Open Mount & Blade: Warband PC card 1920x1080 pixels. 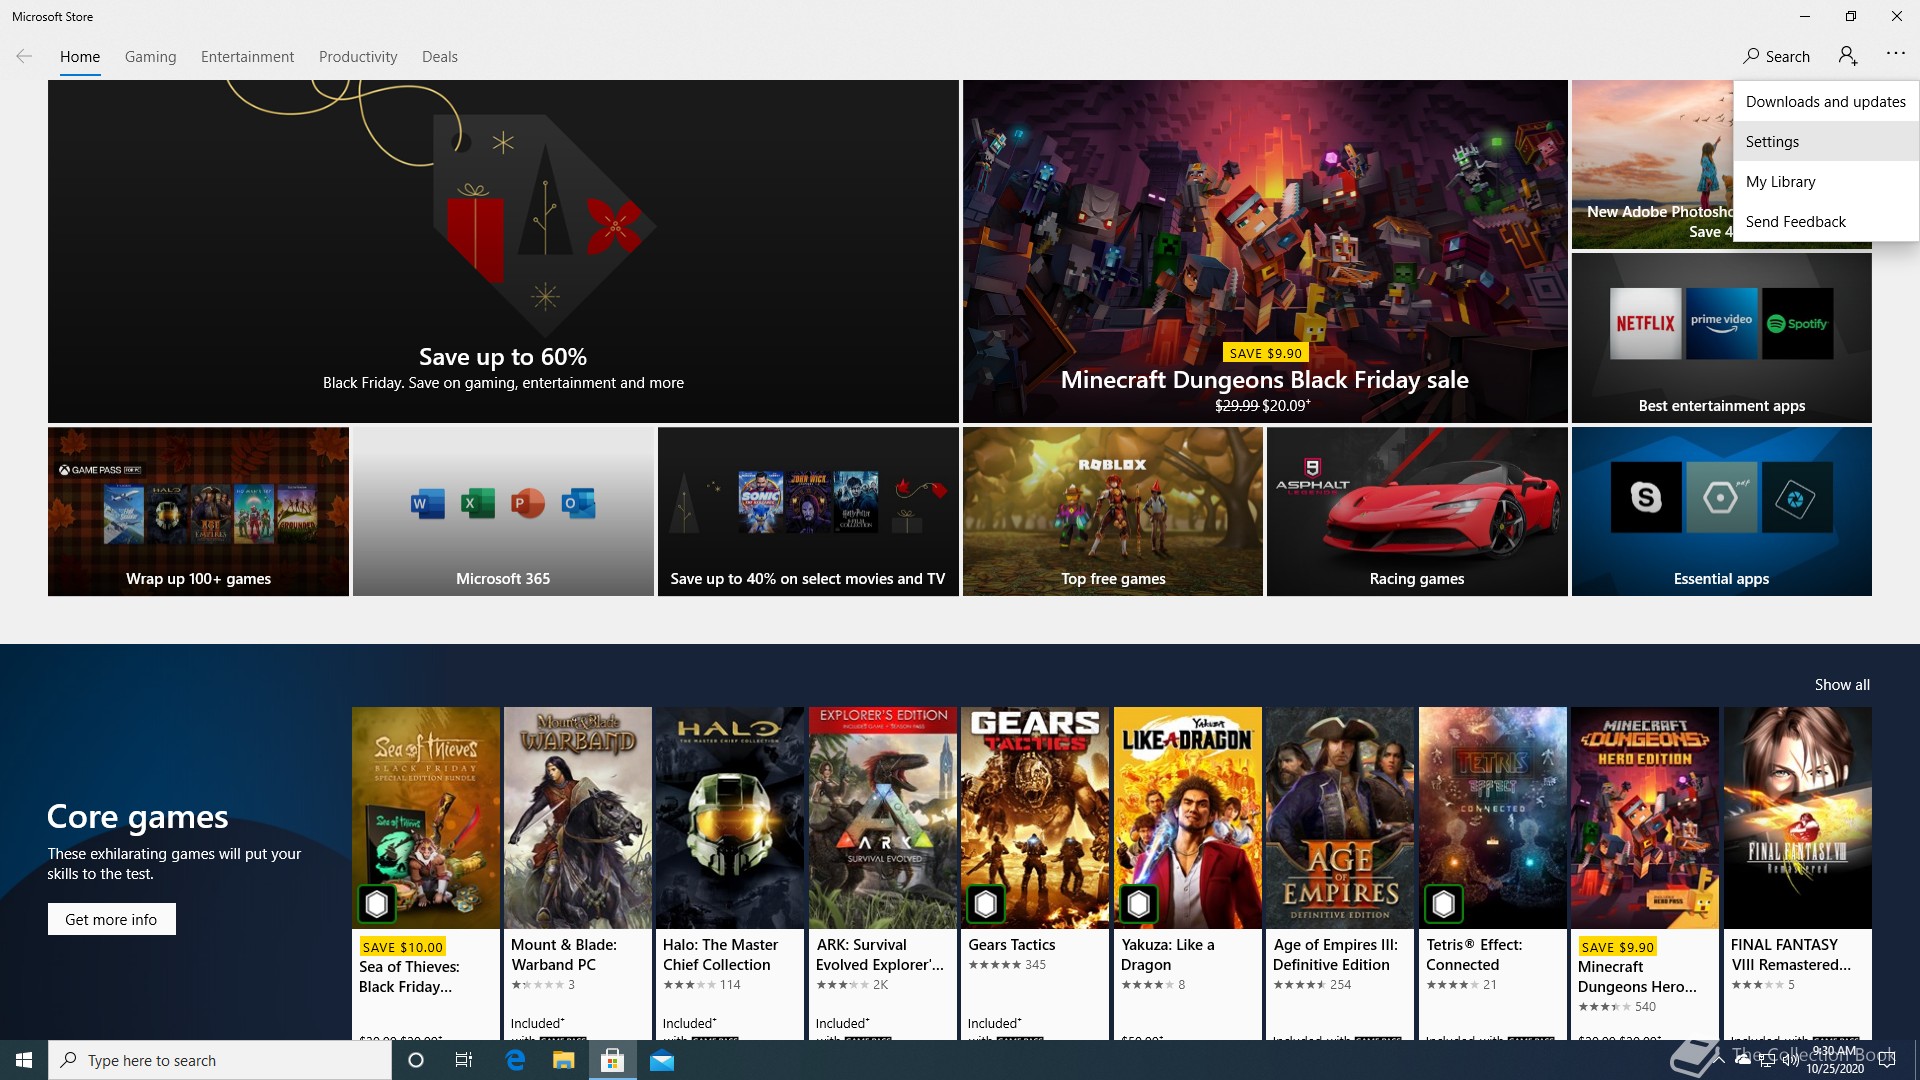(x=578, y=872)
